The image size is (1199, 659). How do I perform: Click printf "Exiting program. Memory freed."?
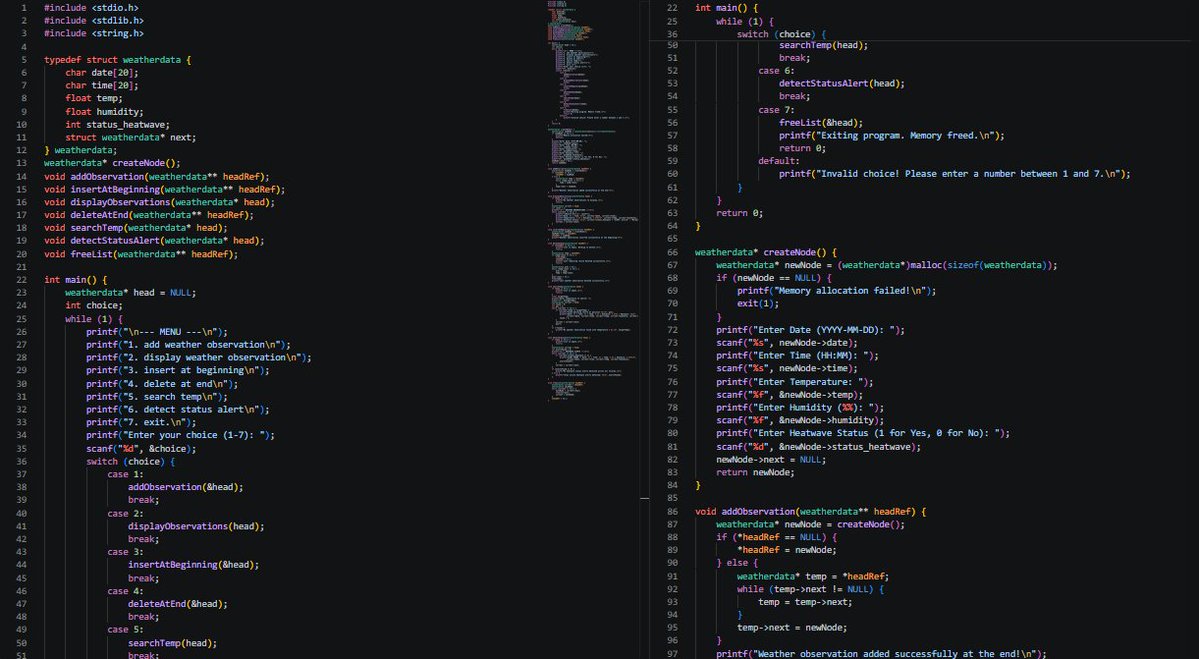[892, 136]
